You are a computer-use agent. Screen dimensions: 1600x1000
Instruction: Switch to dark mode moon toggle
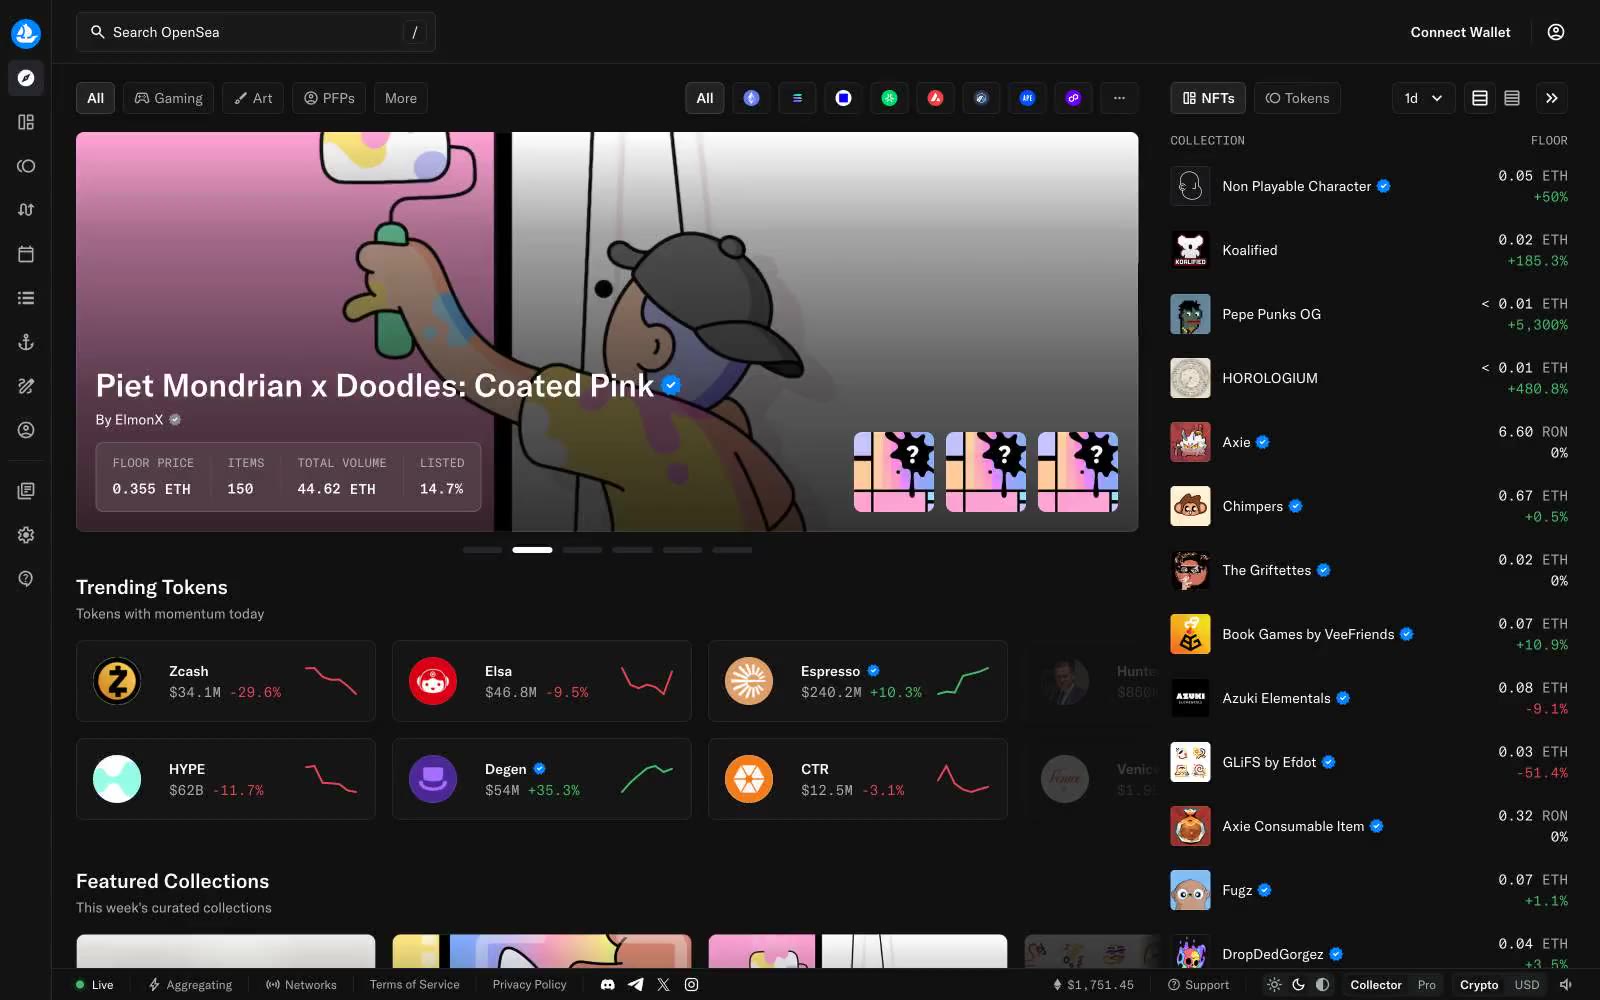click(1298, 985)
